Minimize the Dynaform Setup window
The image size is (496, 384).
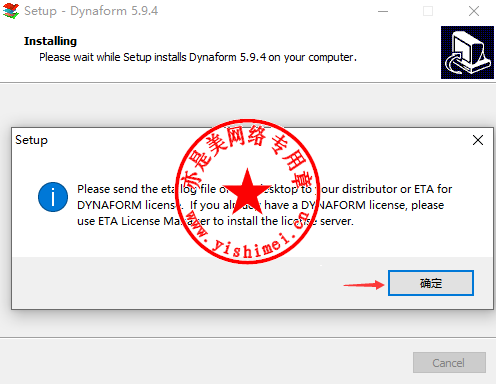383,11
